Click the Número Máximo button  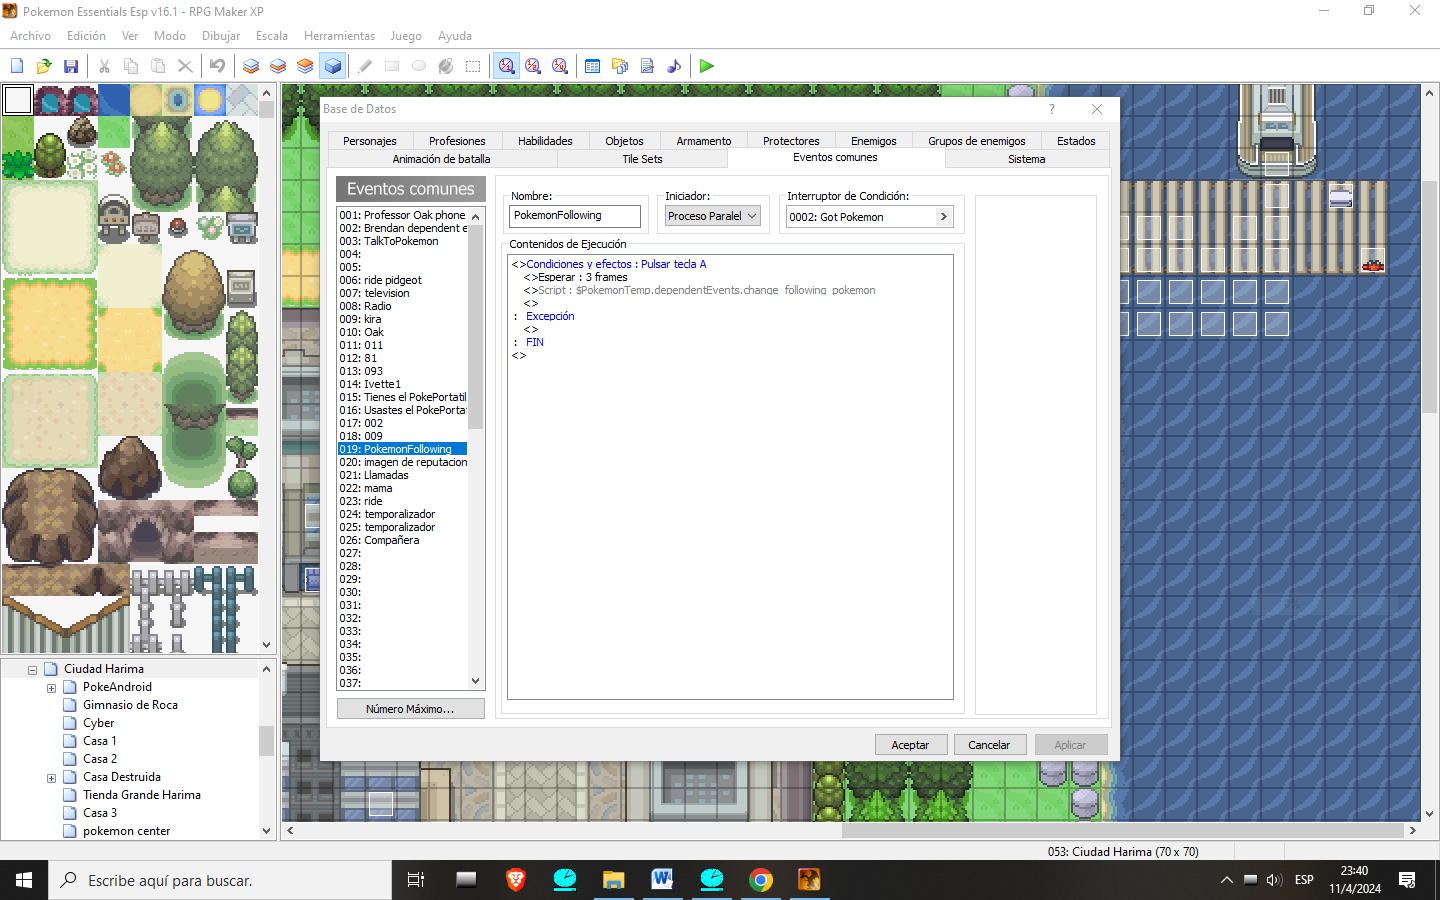410,709
